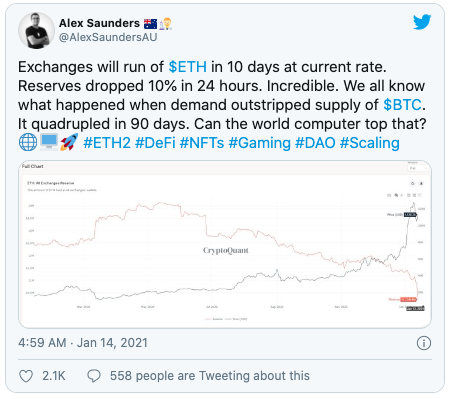Open Alex Saunders' profile picture

coord(36,30)
